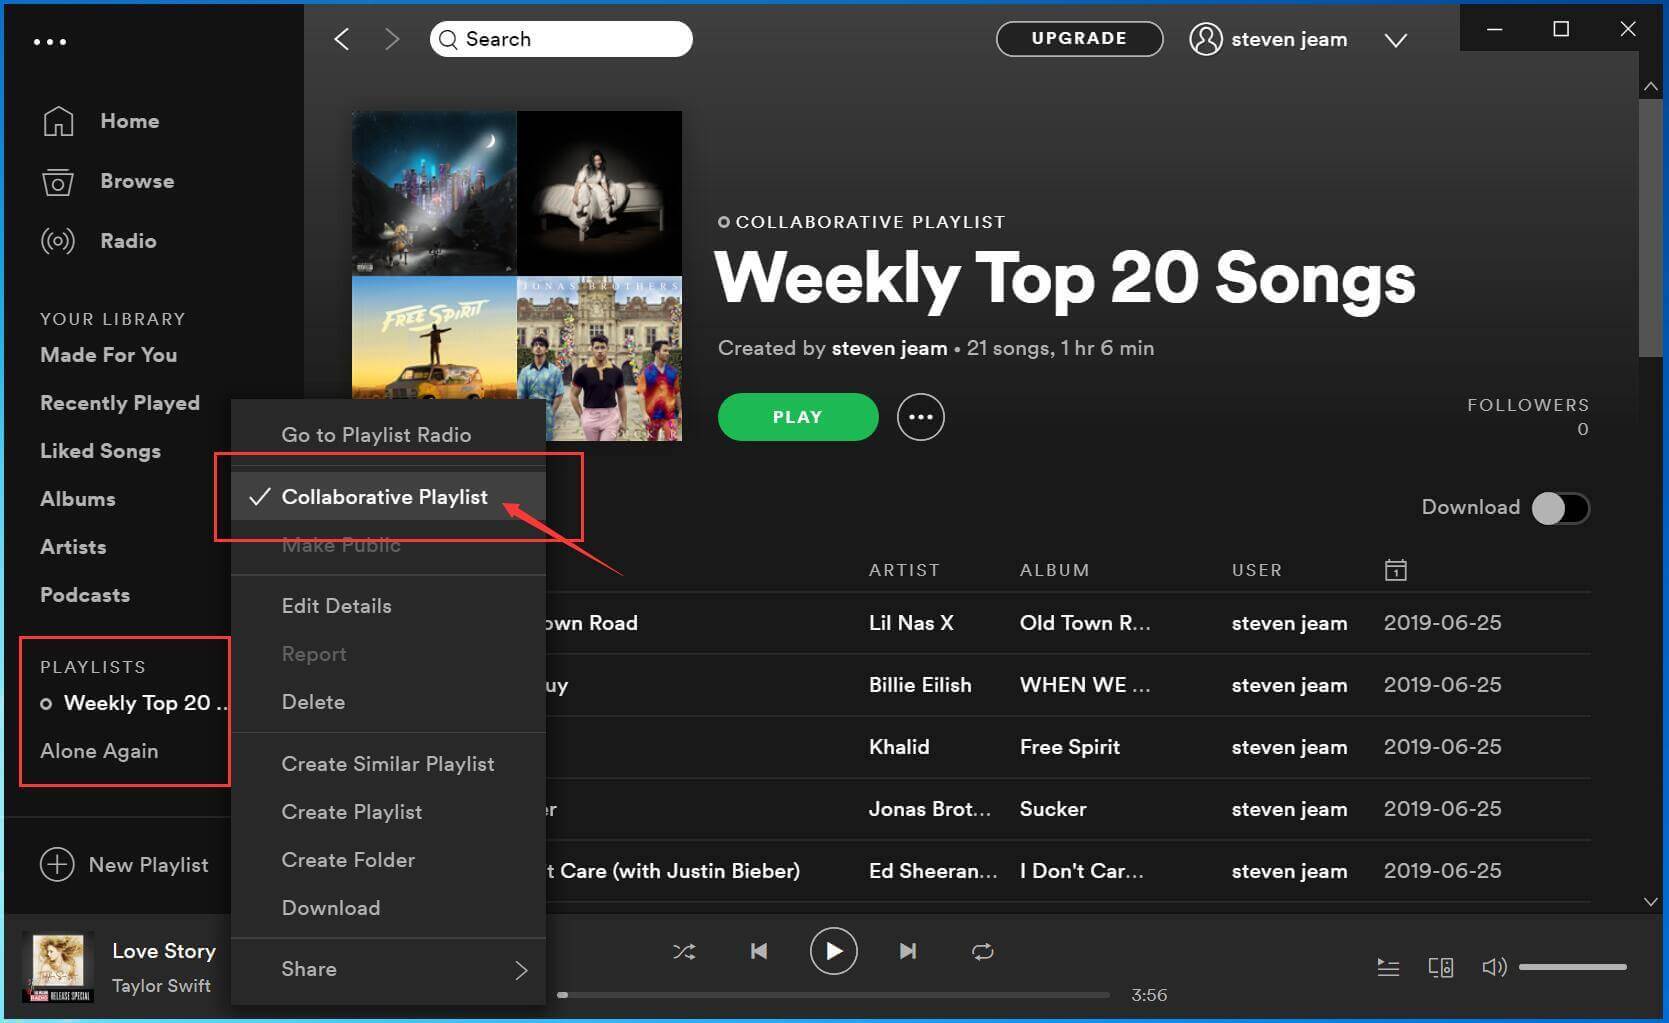
Task: Go forward with the right arrow
Action: pos(392,39)
